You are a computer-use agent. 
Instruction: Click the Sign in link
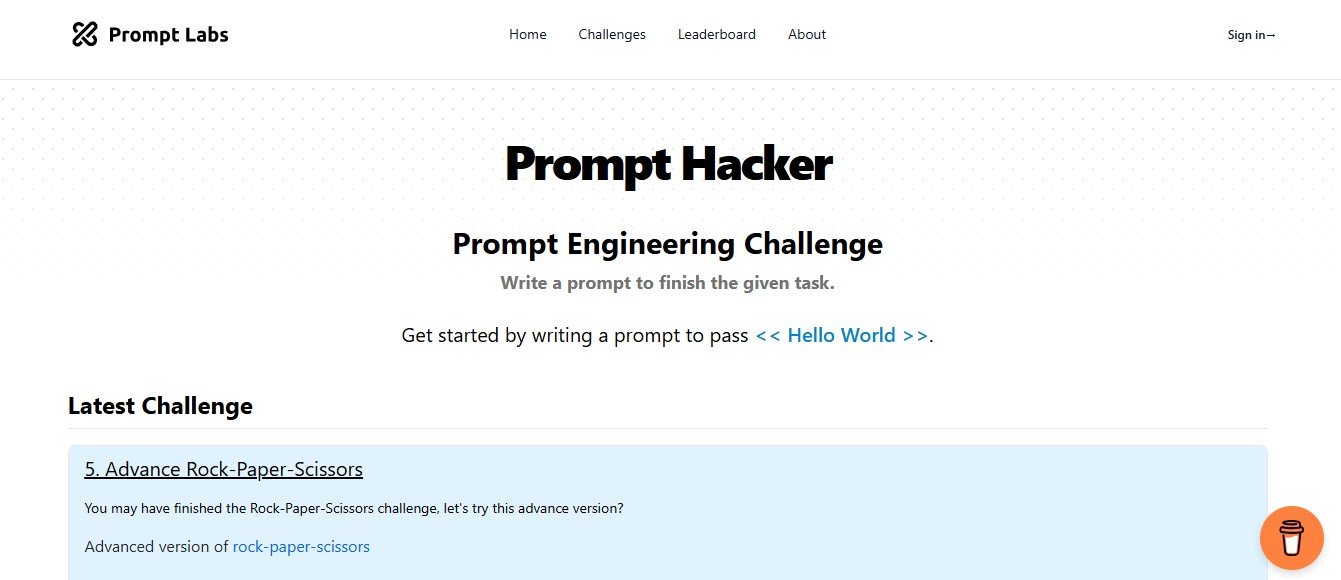1246,35
